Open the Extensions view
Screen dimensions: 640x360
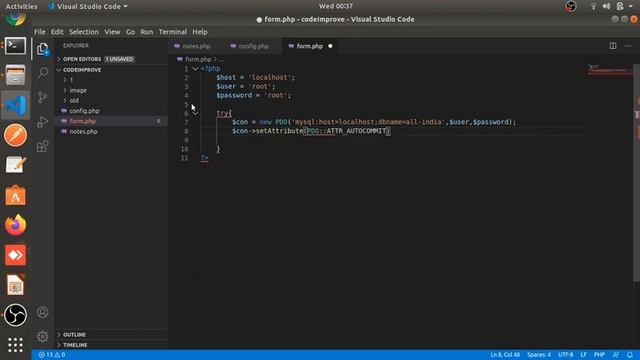(x=42, y=146)
